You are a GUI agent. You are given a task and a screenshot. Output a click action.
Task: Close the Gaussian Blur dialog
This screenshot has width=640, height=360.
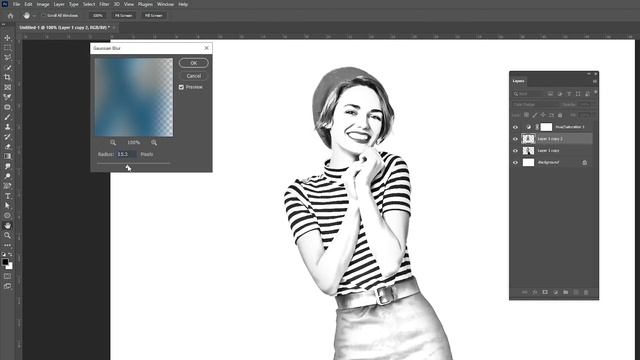coord(207,48)
